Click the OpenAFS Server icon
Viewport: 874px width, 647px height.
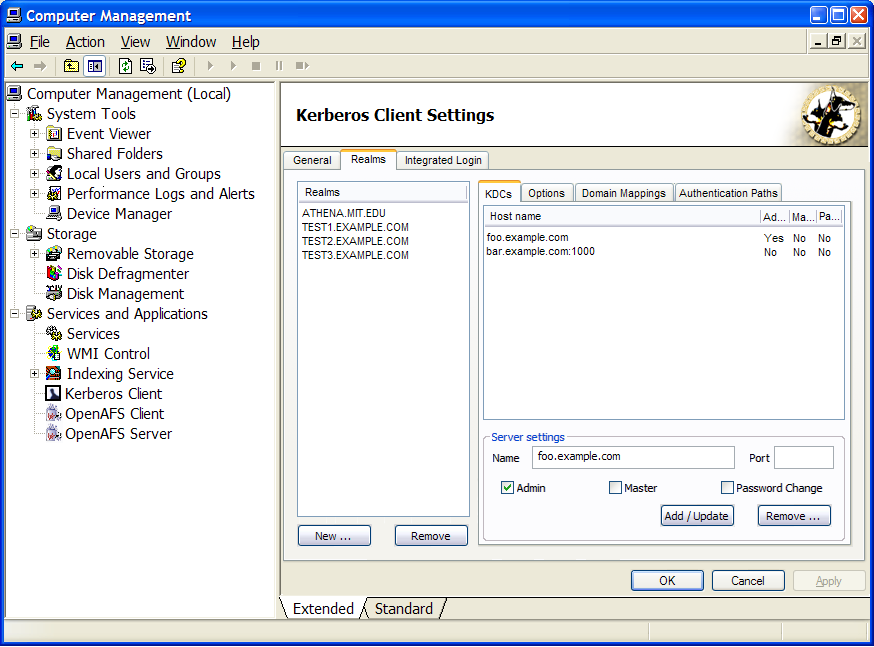[x=53, y=434]
